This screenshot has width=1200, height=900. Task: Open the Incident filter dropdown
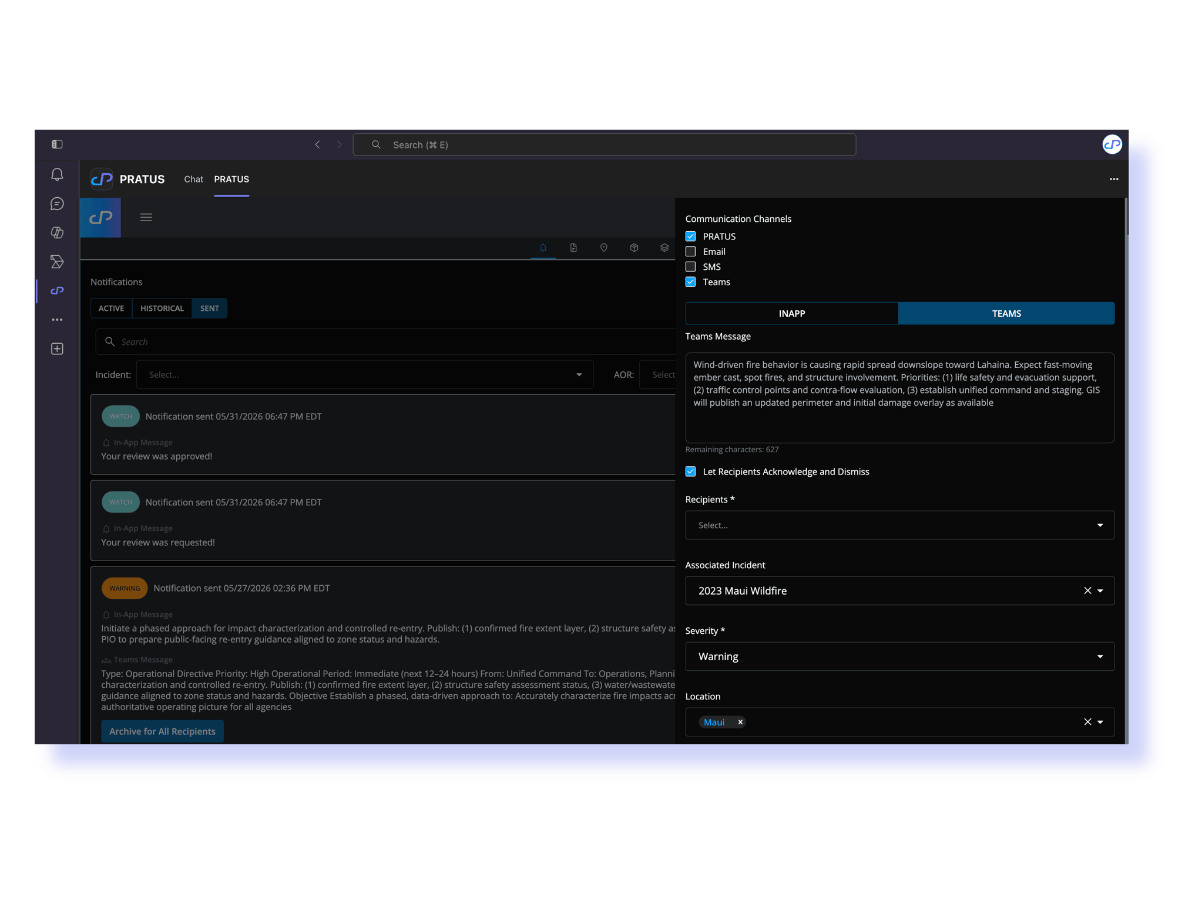point(365,375)
